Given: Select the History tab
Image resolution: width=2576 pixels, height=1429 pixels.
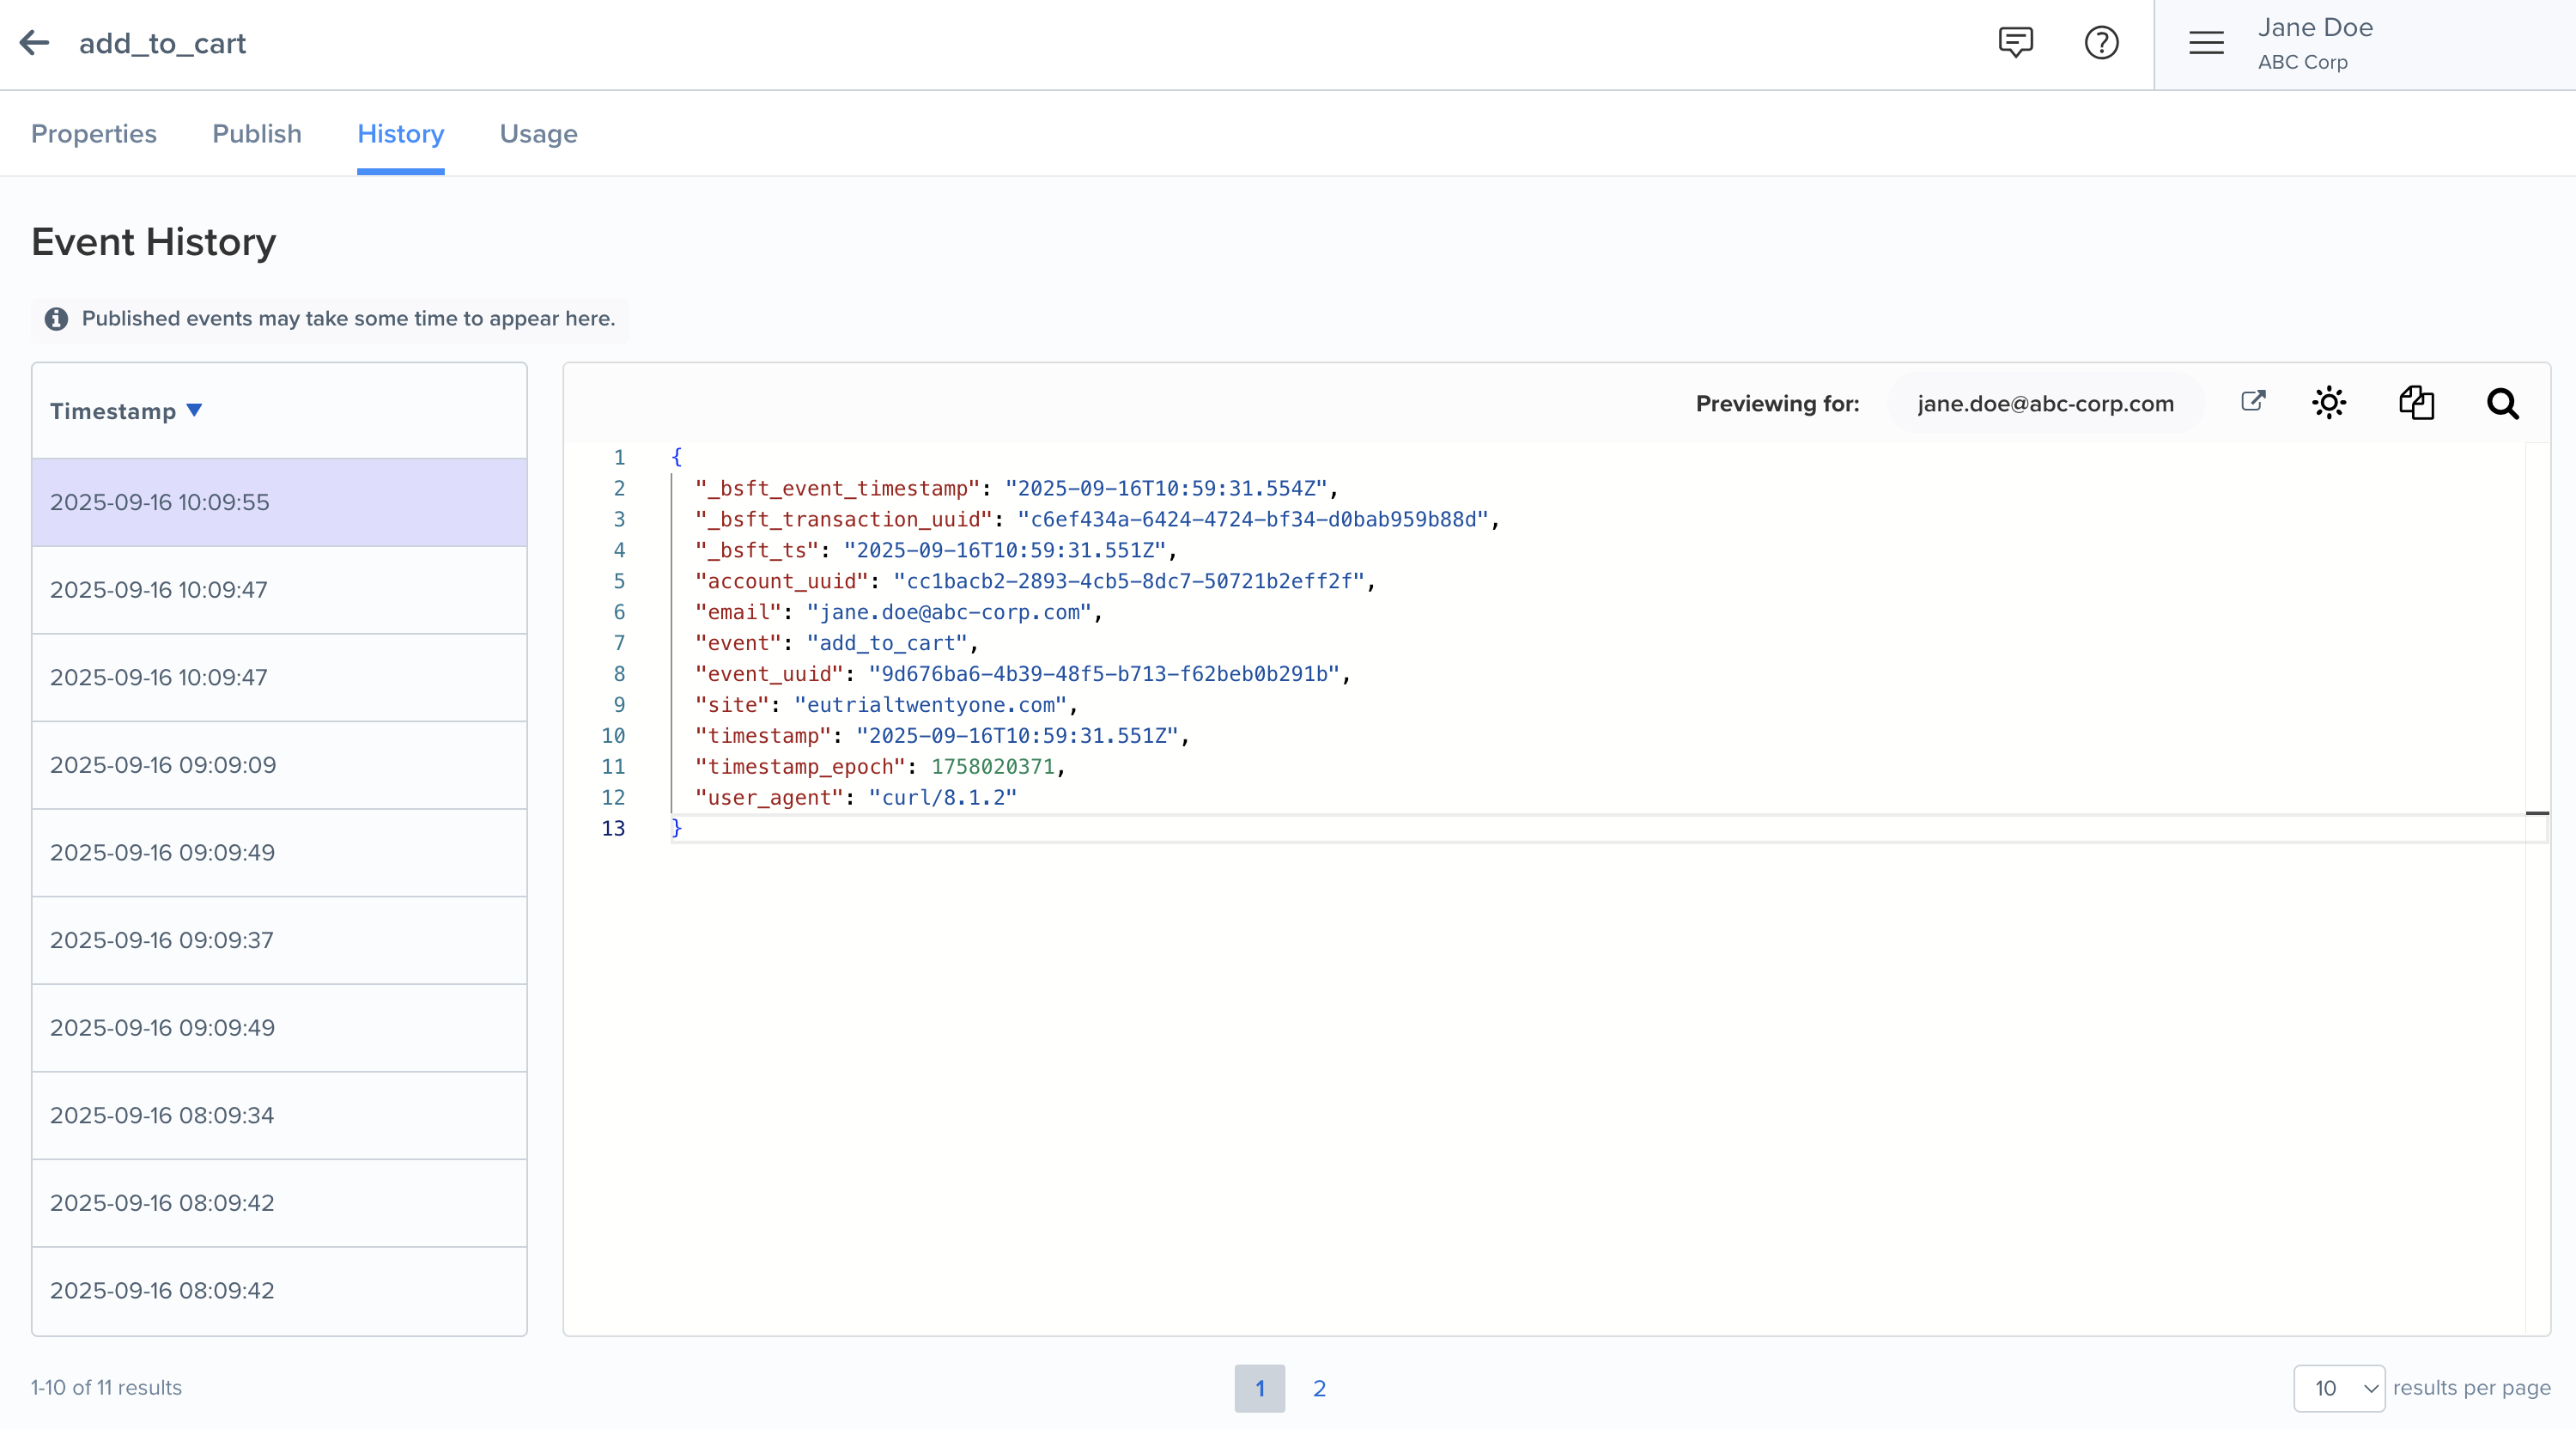Looking at the screenshot, I should click(x=401, y=134).
